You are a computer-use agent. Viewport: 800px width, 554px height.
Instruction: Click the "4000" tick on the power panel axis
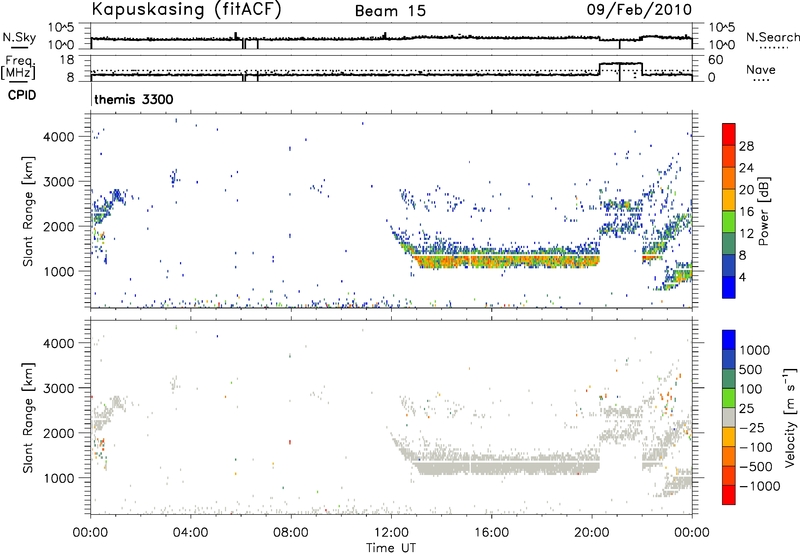coord(59,137)
